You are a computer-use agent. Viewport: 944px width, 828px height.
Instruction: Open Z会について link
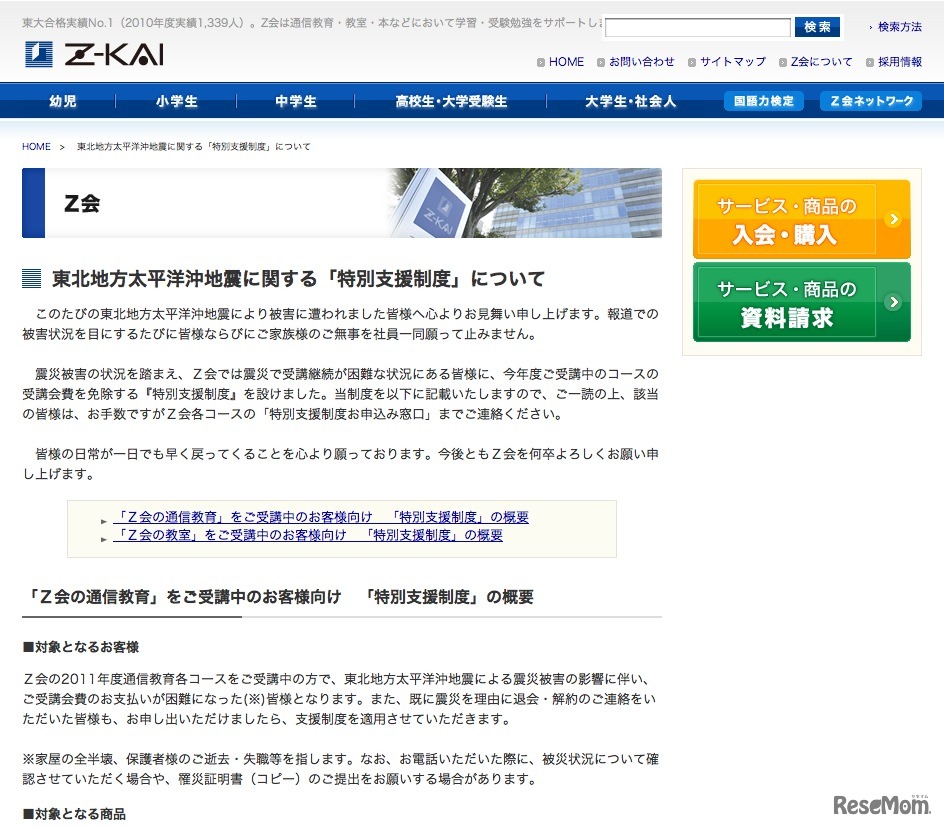pyautogui.click(x=822, y=61)
